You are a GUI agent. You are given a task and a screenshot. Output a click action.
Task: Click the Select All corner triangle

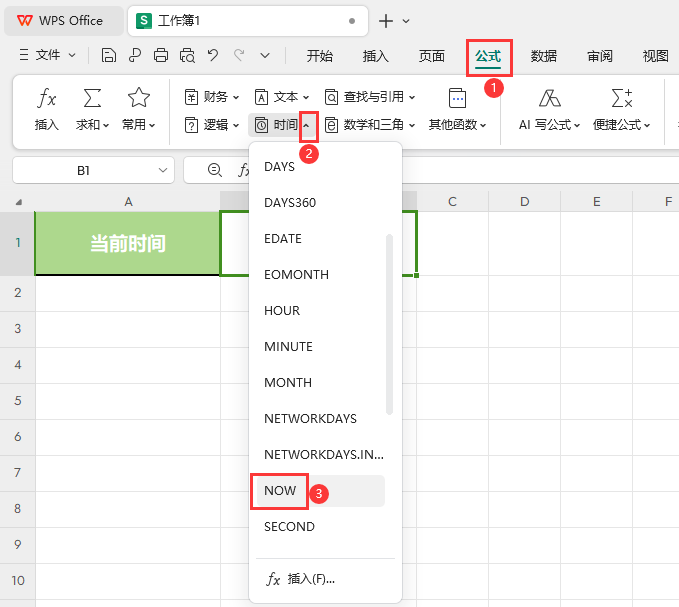coord(18,202)
